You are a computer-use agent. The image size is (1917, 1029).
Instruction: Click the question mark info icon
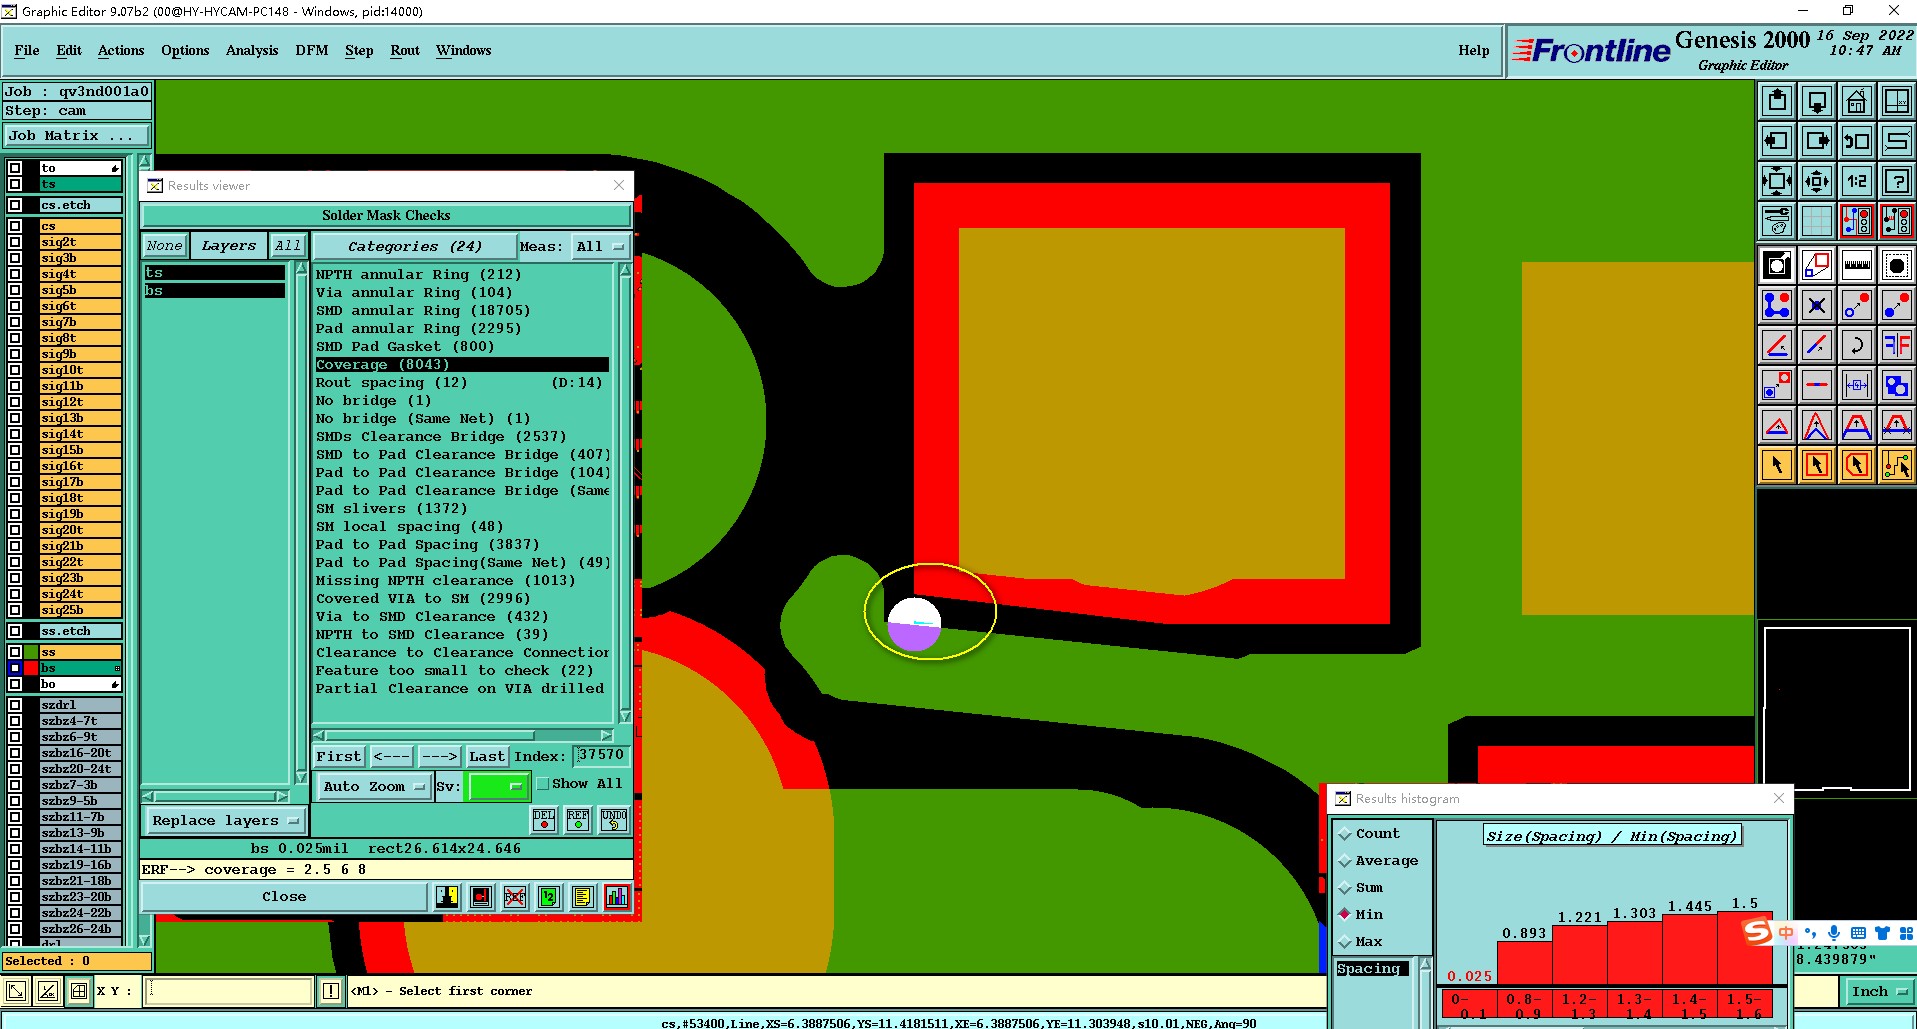click(x=1897, y=181)
